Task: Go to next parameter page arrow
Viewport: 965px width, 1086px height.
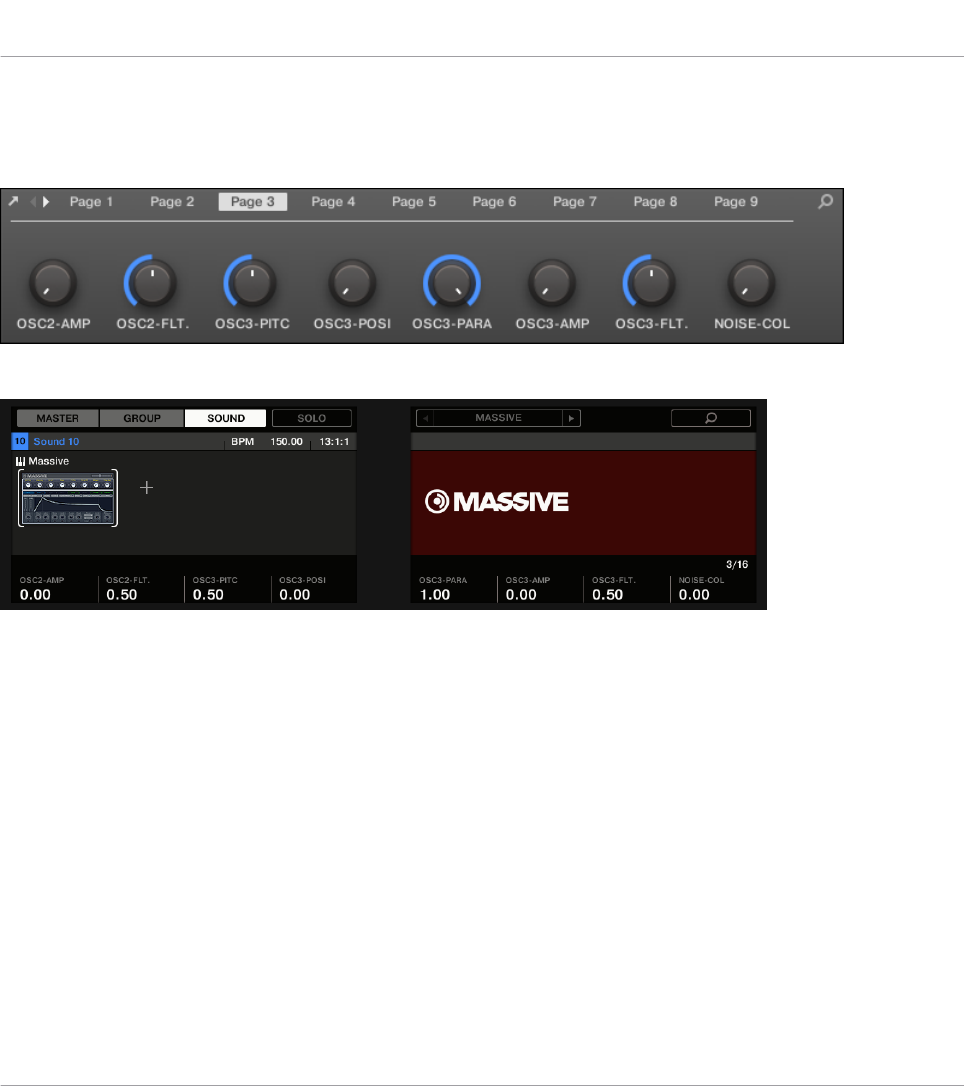Action: 46,202
